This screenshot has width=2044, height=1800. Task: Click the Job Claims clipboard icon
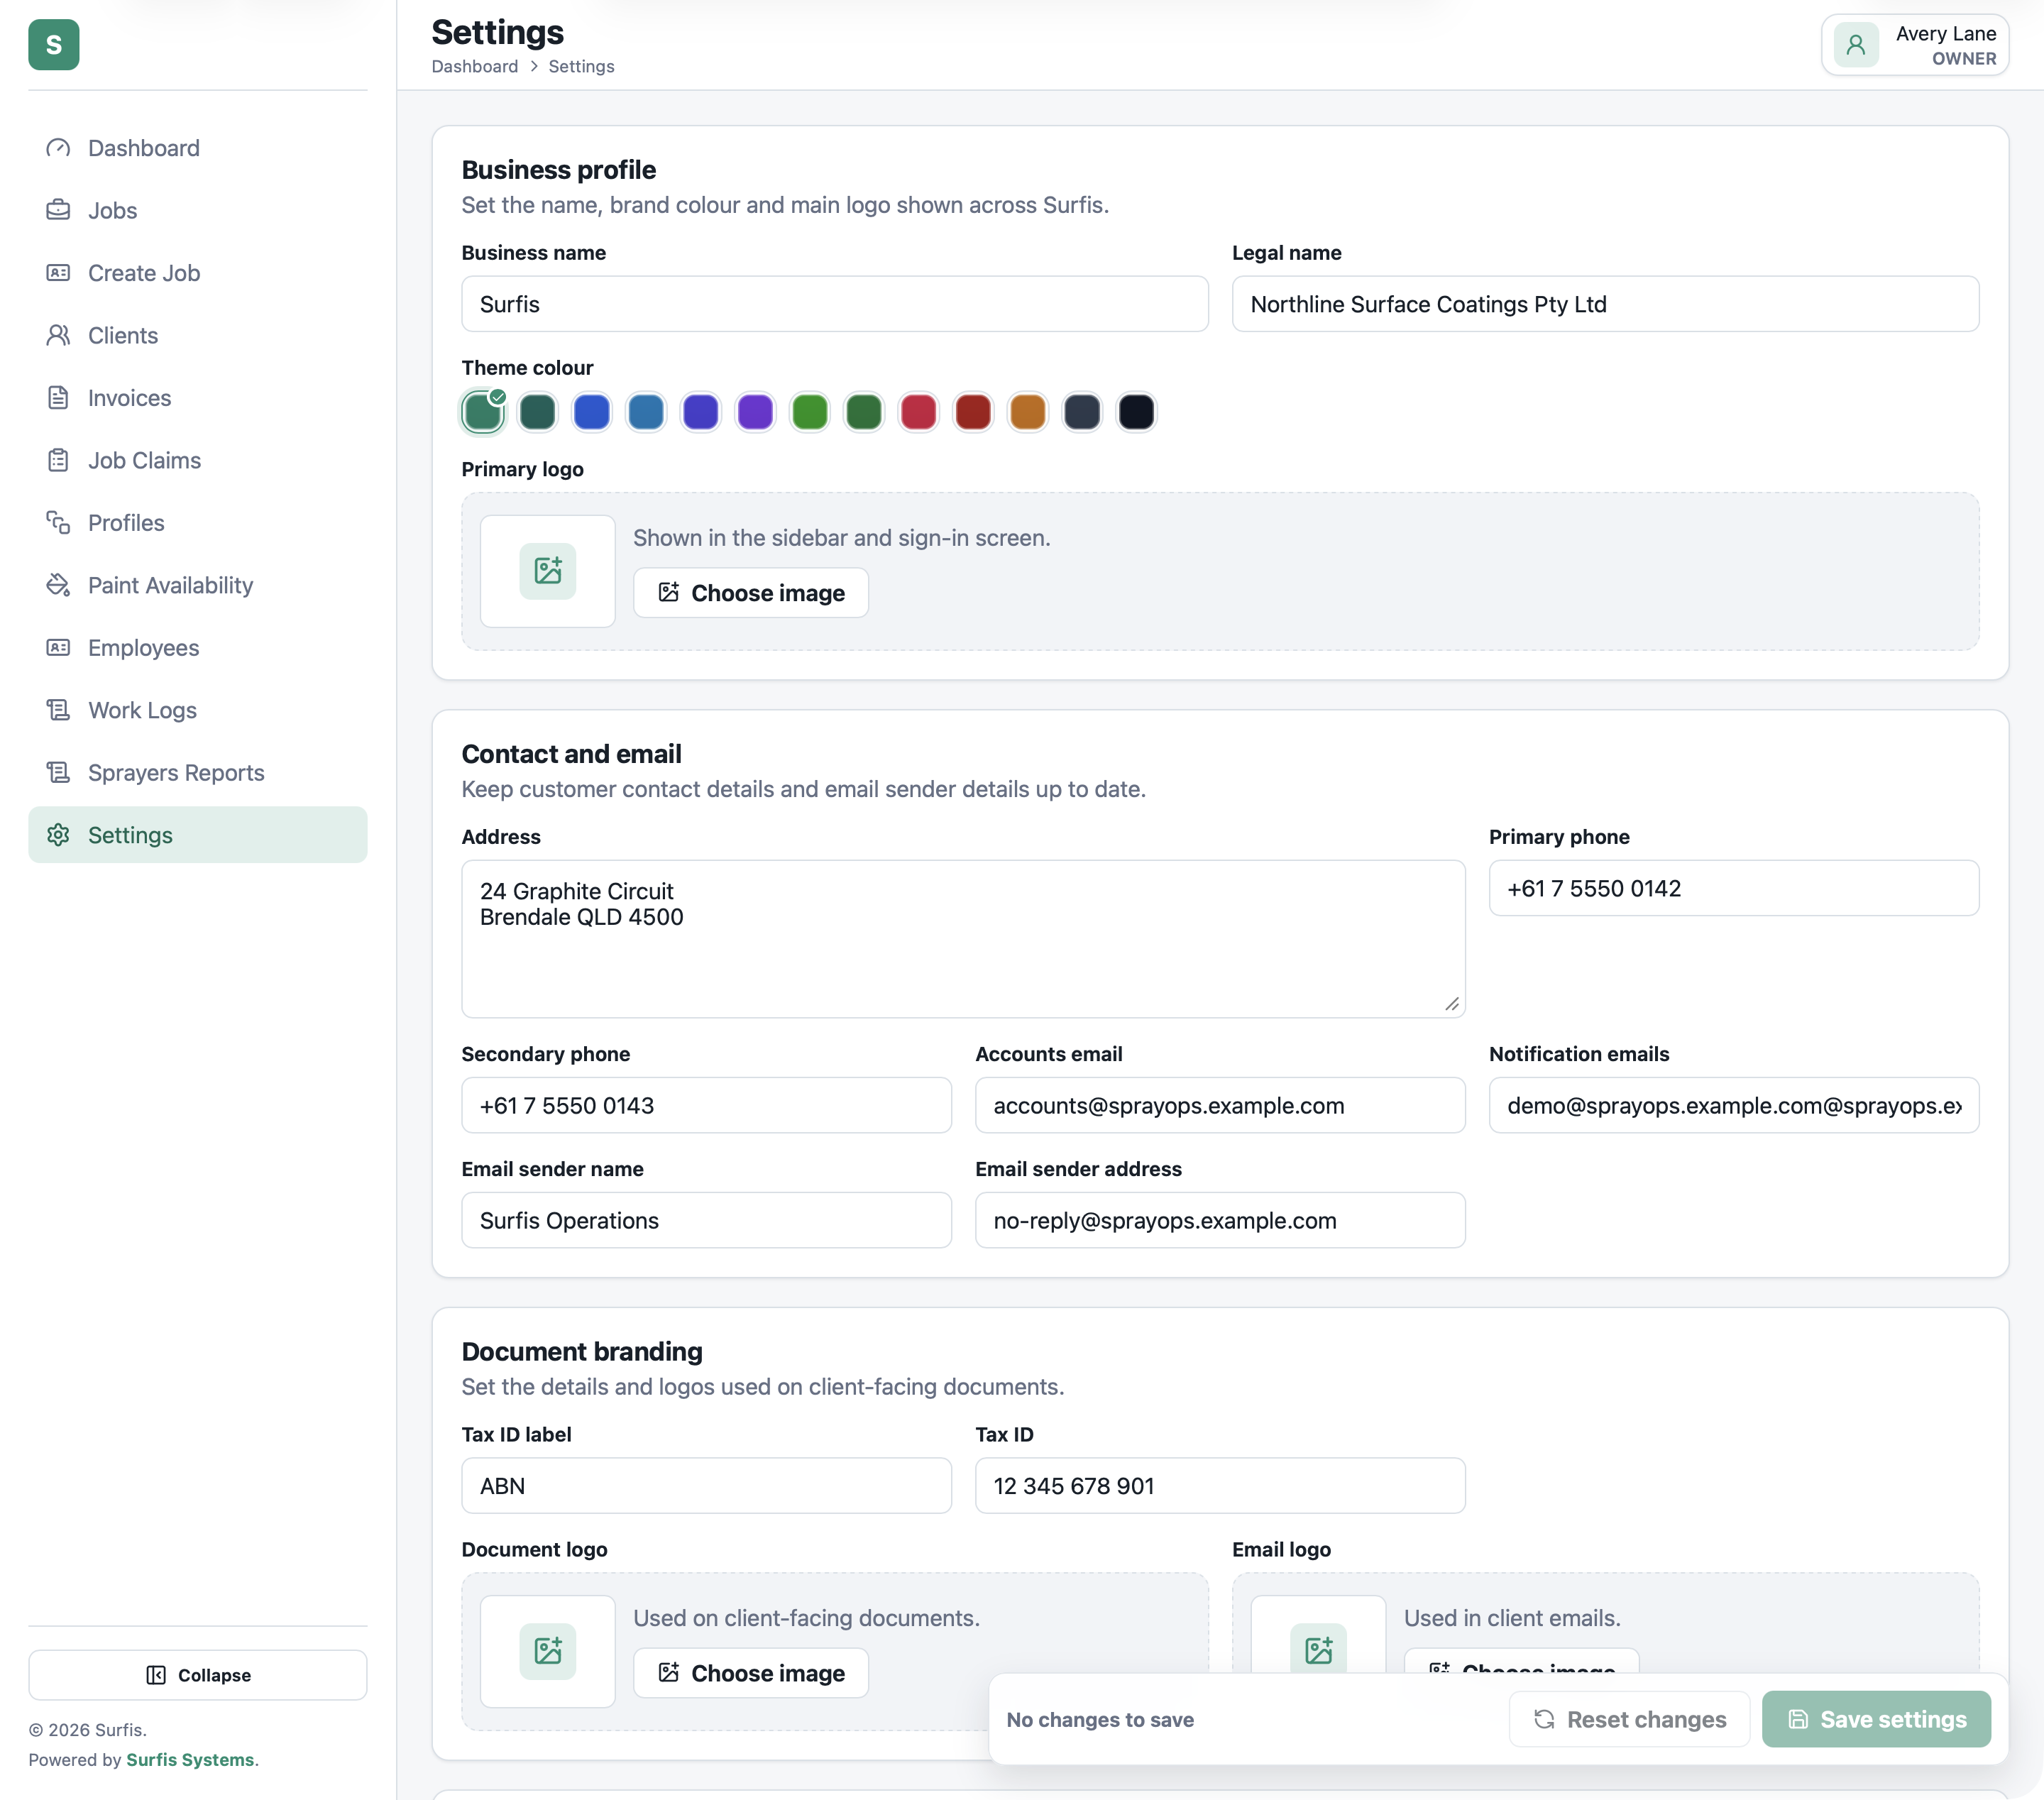click(58, 460)
